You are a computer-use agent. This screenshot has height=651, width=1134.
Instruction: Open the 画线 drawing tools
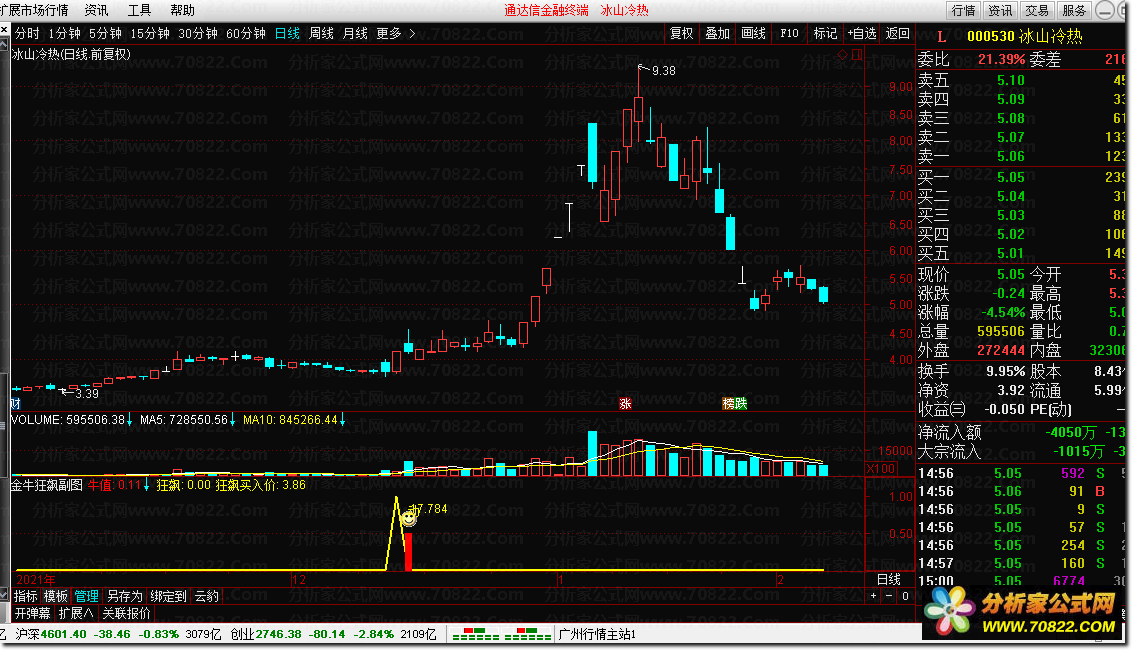(x=754, y=33)
